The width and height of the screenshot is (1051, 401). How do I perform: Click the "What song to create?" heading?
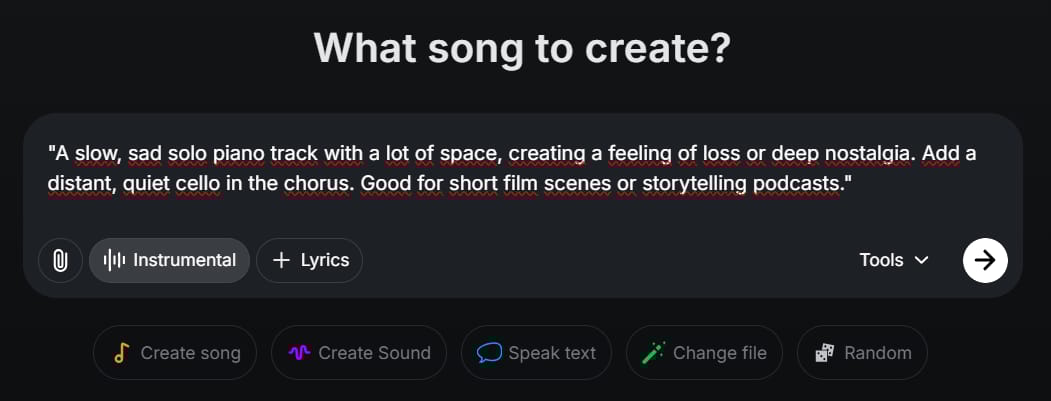(x=522, y=48)
